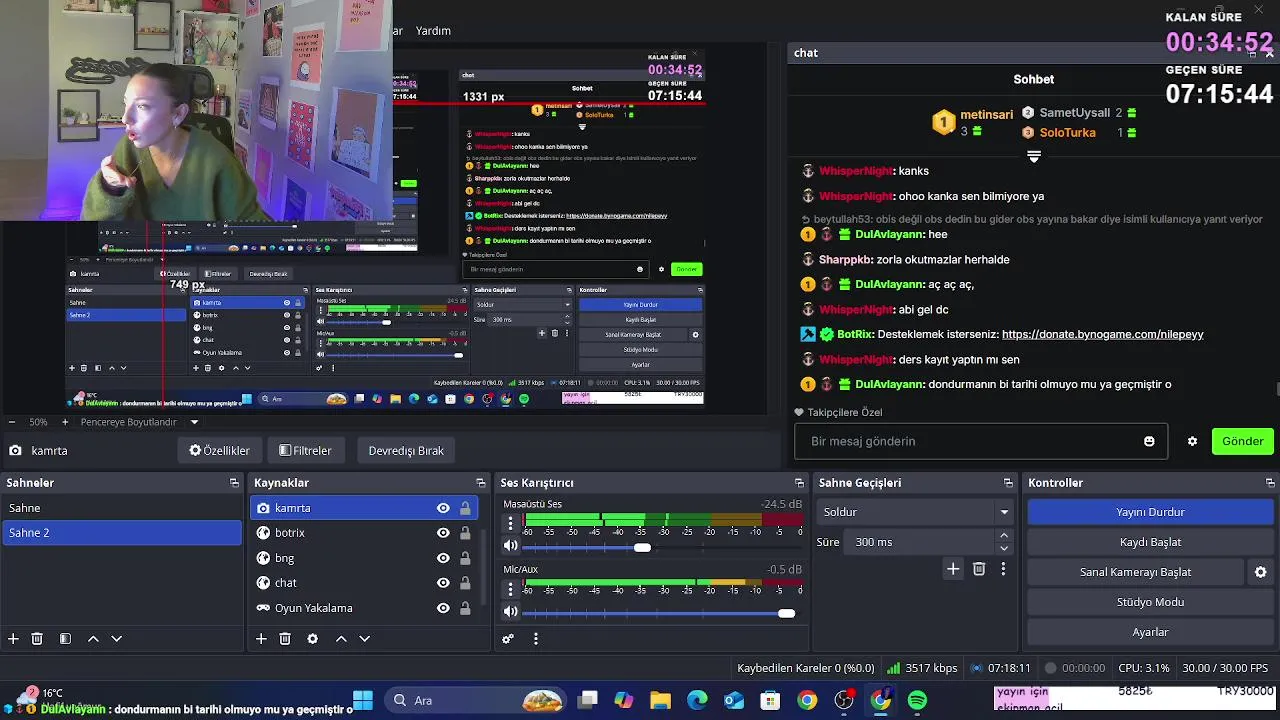
Task: Delete the scene transition with the trash icon
Action: [979, 569]
